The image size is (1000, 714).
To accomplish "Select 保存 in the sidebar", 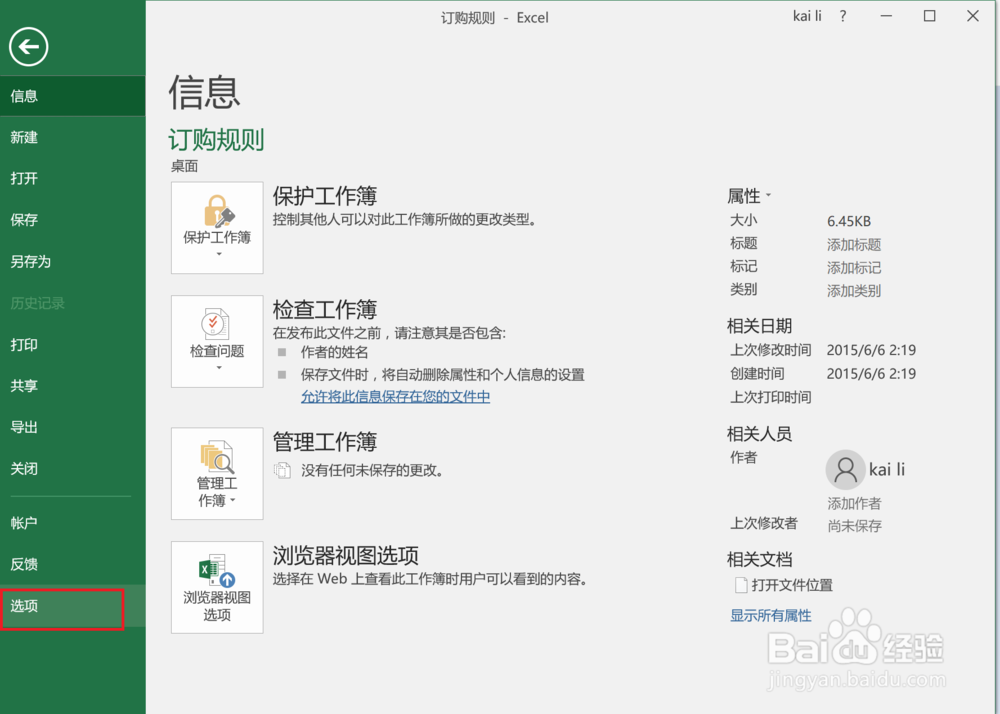I will (x=73, y=220).
